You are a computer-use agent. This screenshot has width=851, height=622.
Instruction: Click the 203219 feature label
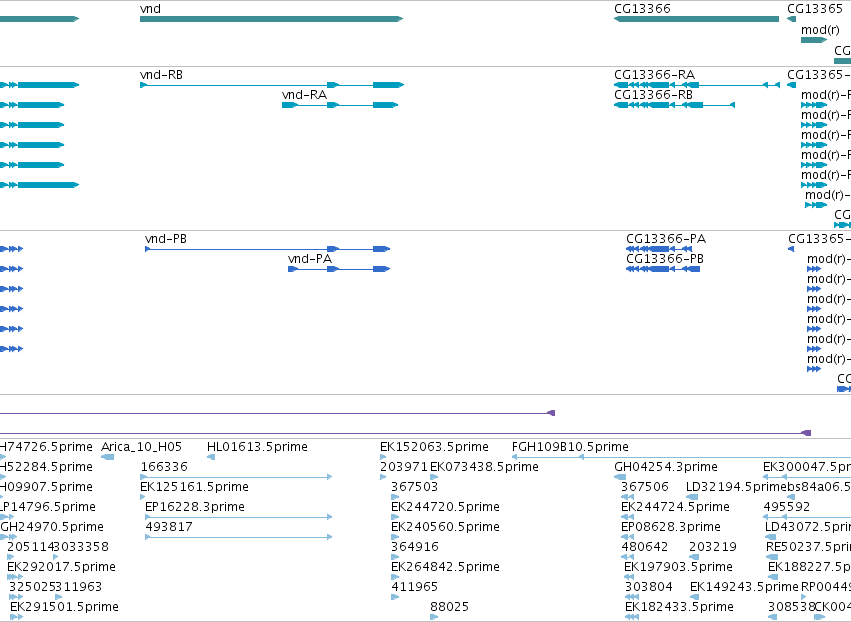click(713, 547)
